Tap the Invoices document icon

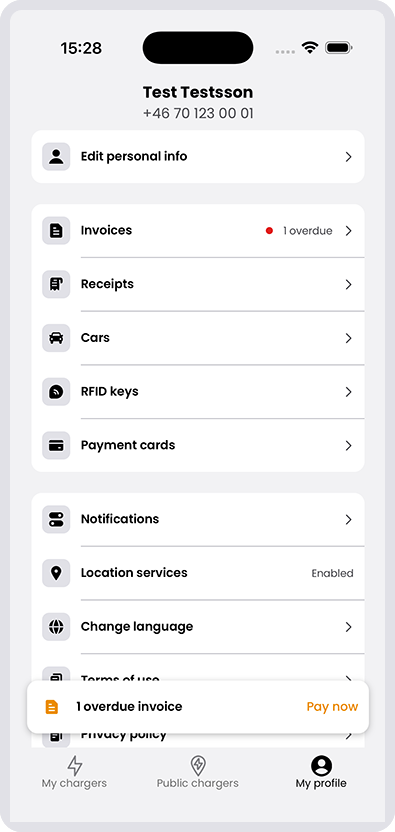56,231
